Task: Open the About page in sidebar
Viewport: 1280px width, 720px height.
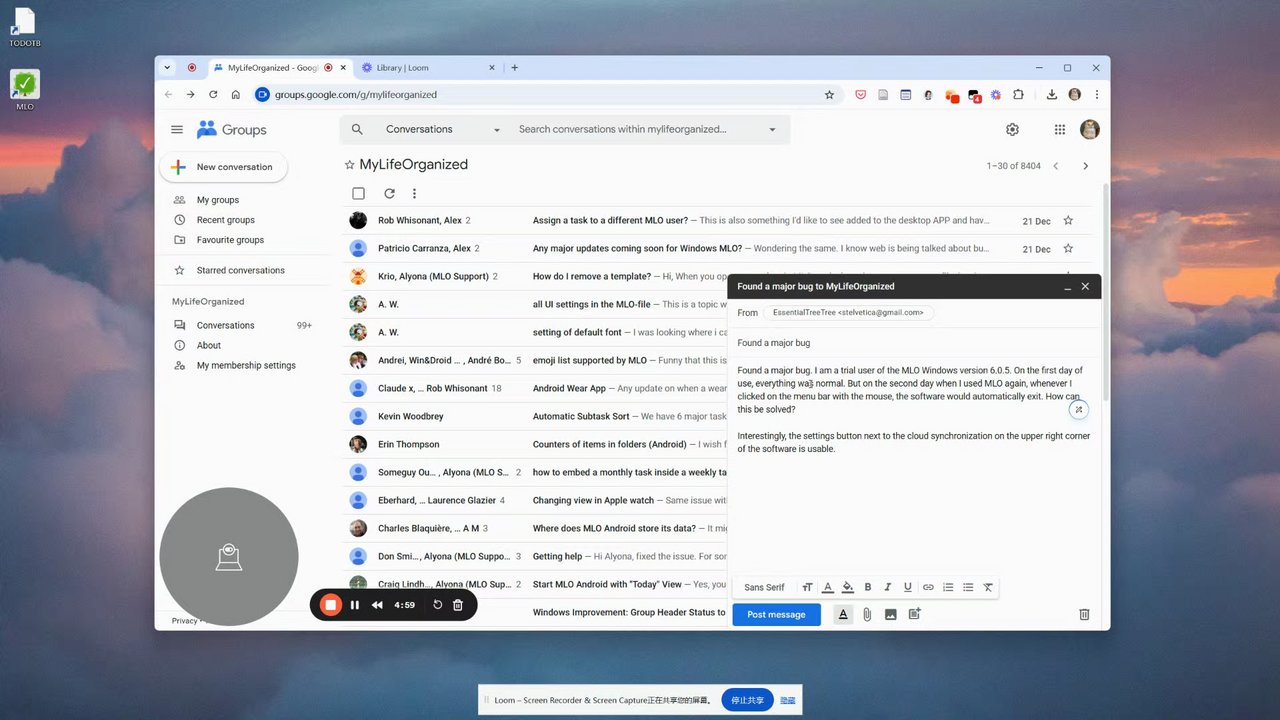Action: click(x=208, y=345)
